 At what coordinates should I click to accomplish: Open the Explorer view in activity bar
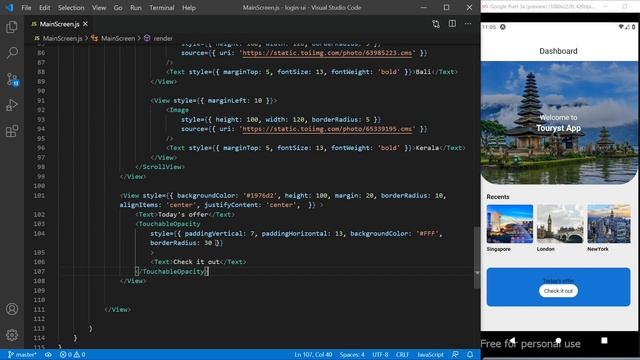pos(12,27)
